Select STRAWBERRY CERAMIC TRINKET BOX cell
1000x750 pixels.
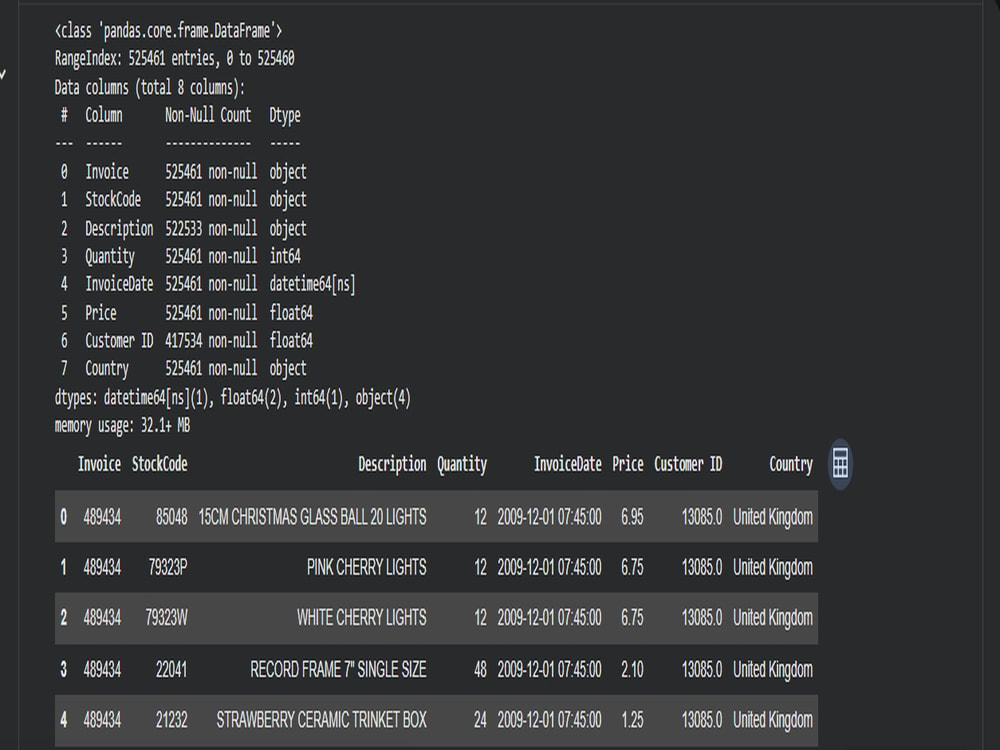pos(321,720)
